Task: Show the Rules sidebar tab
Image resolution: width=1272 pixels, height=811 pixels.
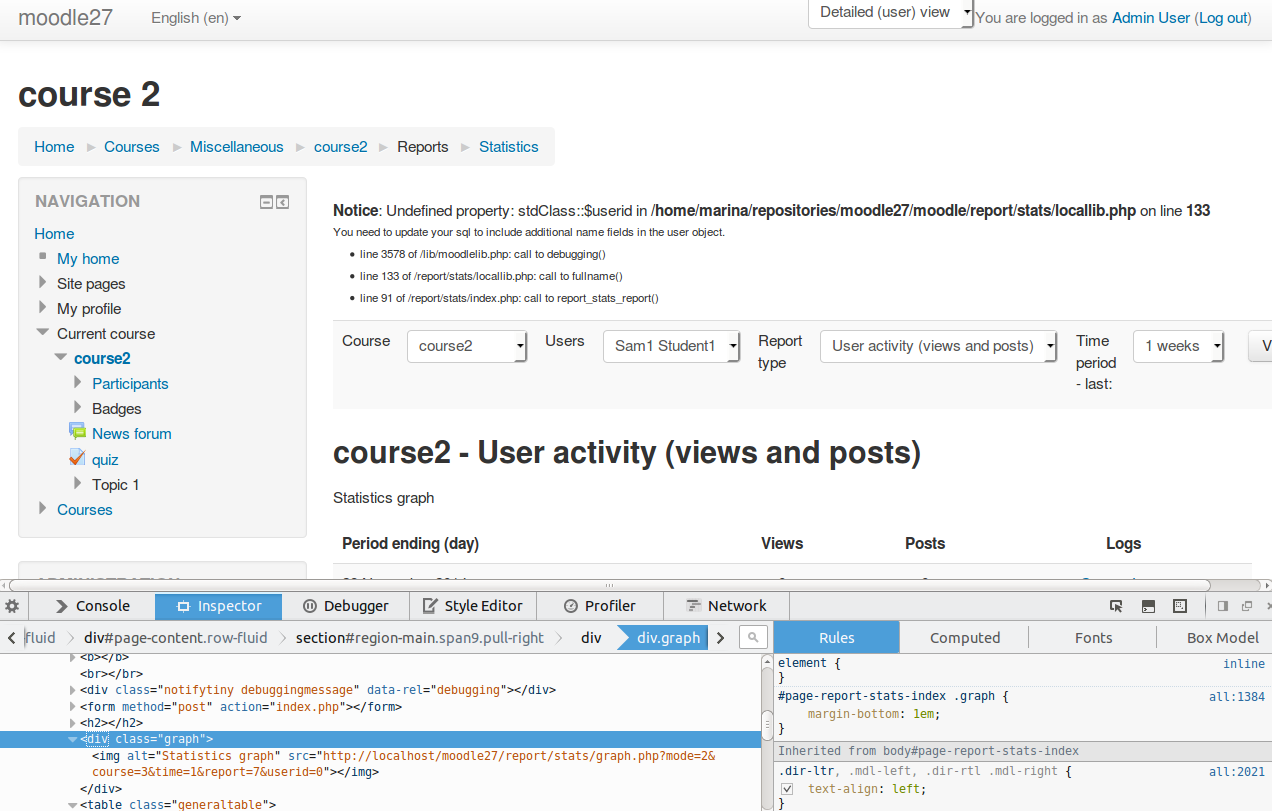Action: click(x=837, y=638)
